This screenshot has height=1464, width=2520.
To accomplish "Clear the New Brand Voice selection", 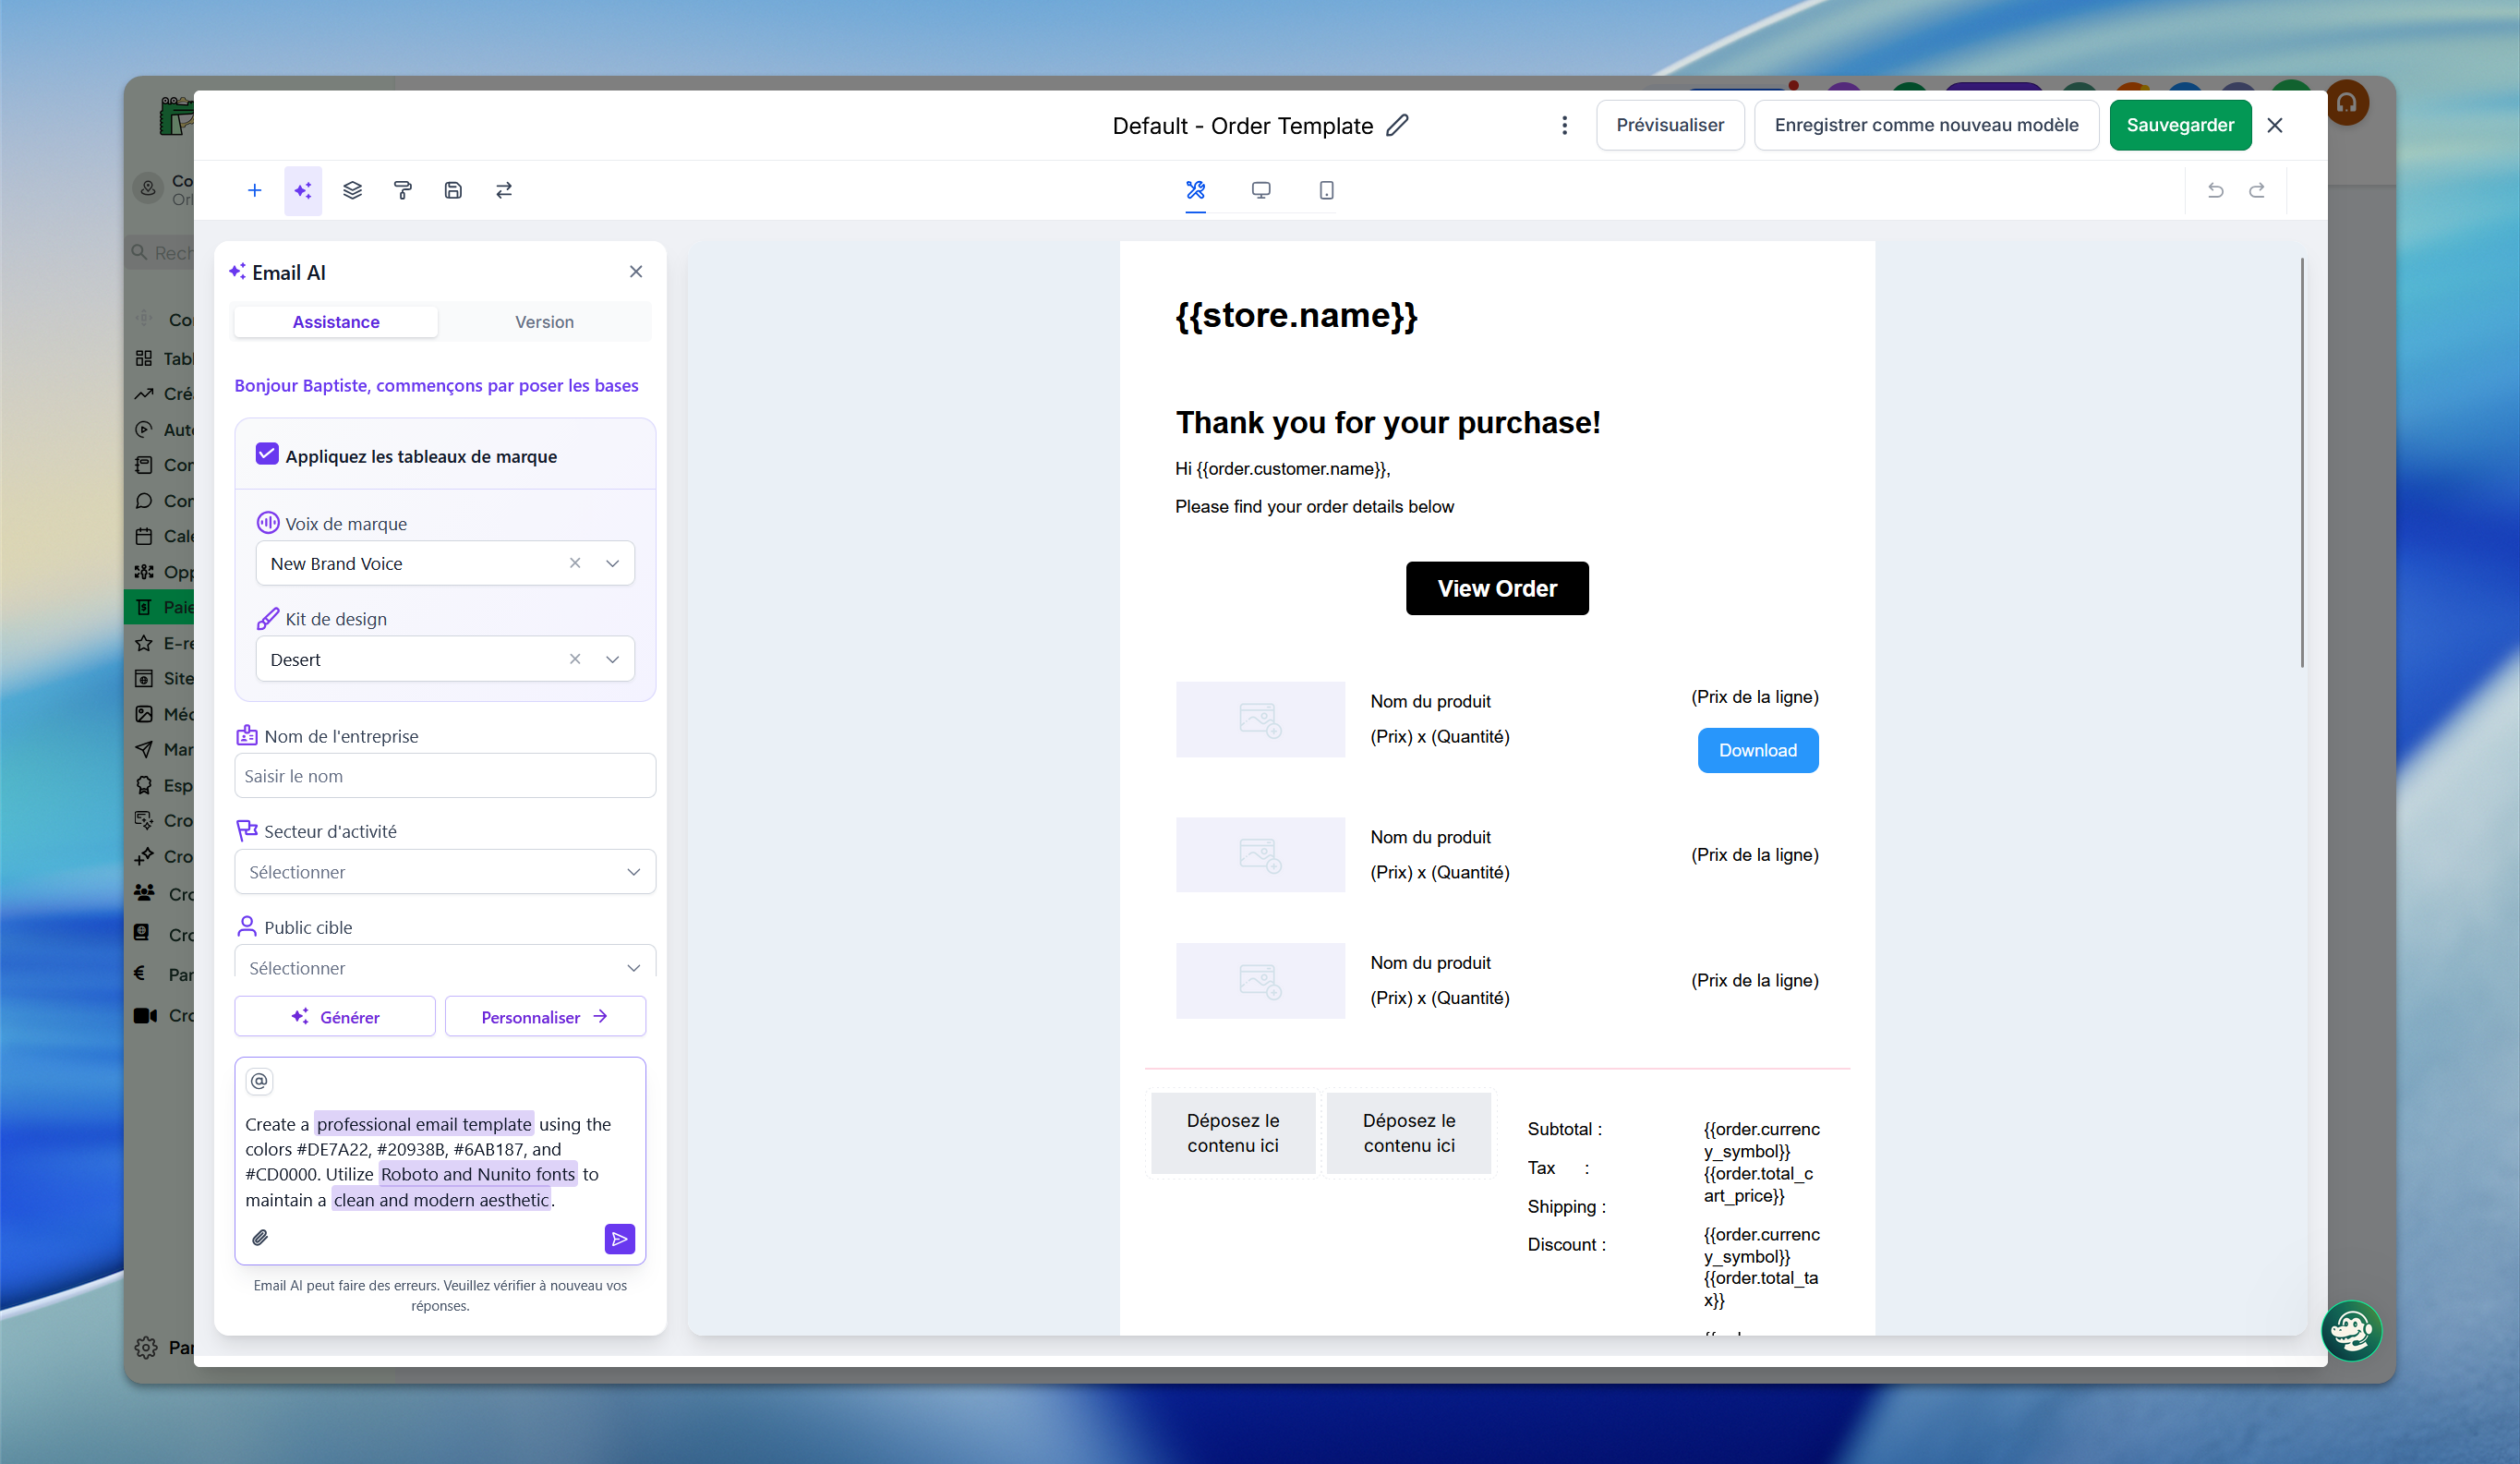I will [575, 563].
